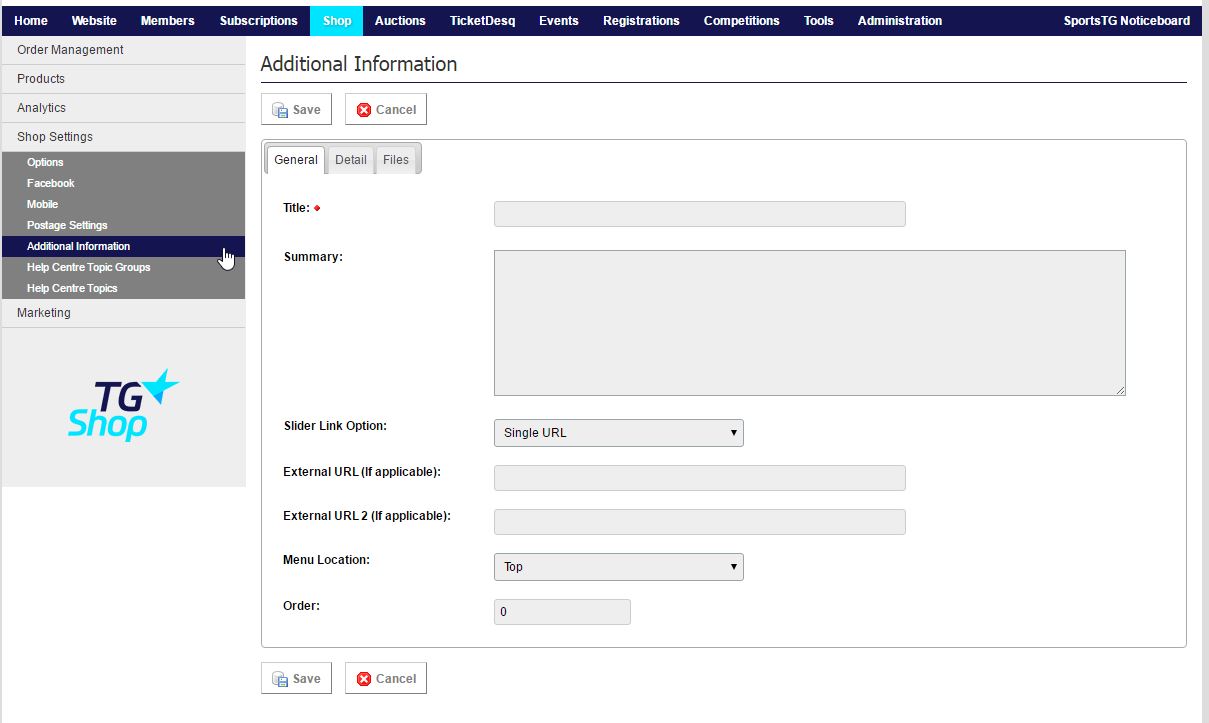Image resolution: width=1209 pixels, height=723 pixels.
Task: Open the Website menu
Action: [95, 20]
